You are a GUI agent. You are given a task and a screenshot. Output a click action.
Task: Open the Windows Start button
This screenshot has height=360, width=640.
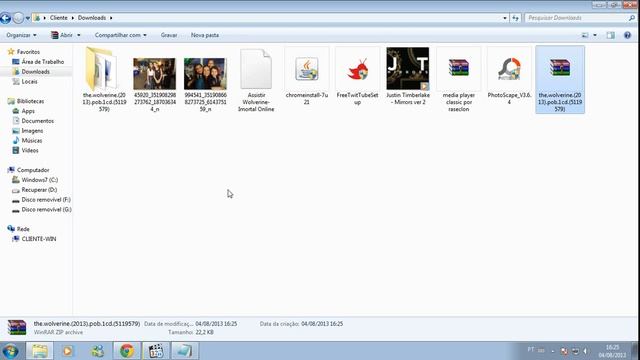[11, 351]
